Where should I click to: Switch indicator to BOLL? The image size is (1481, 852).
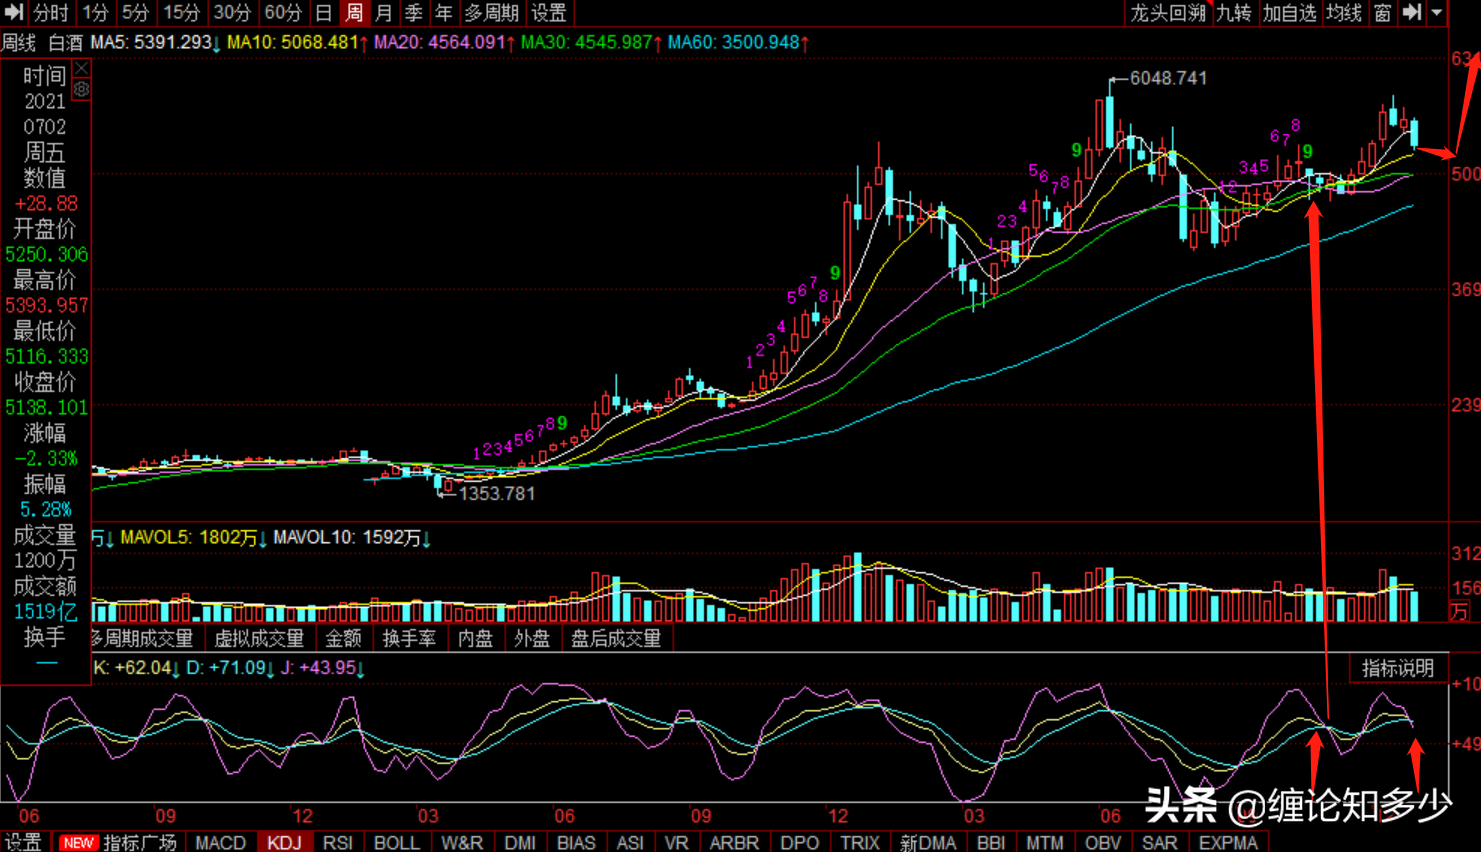pyautogui.click(x=397, y=842)
